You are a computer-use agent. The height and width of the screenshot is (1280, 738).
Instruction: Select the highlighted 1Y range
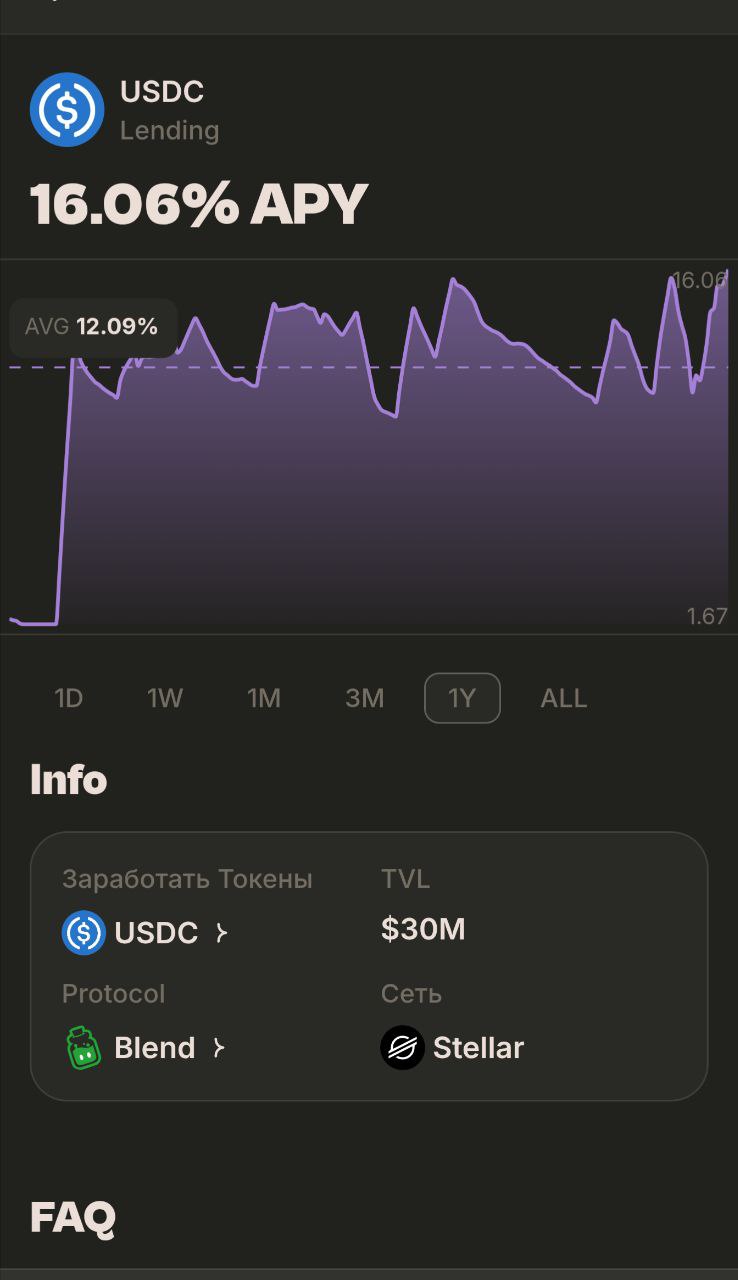tap(462, 698)
